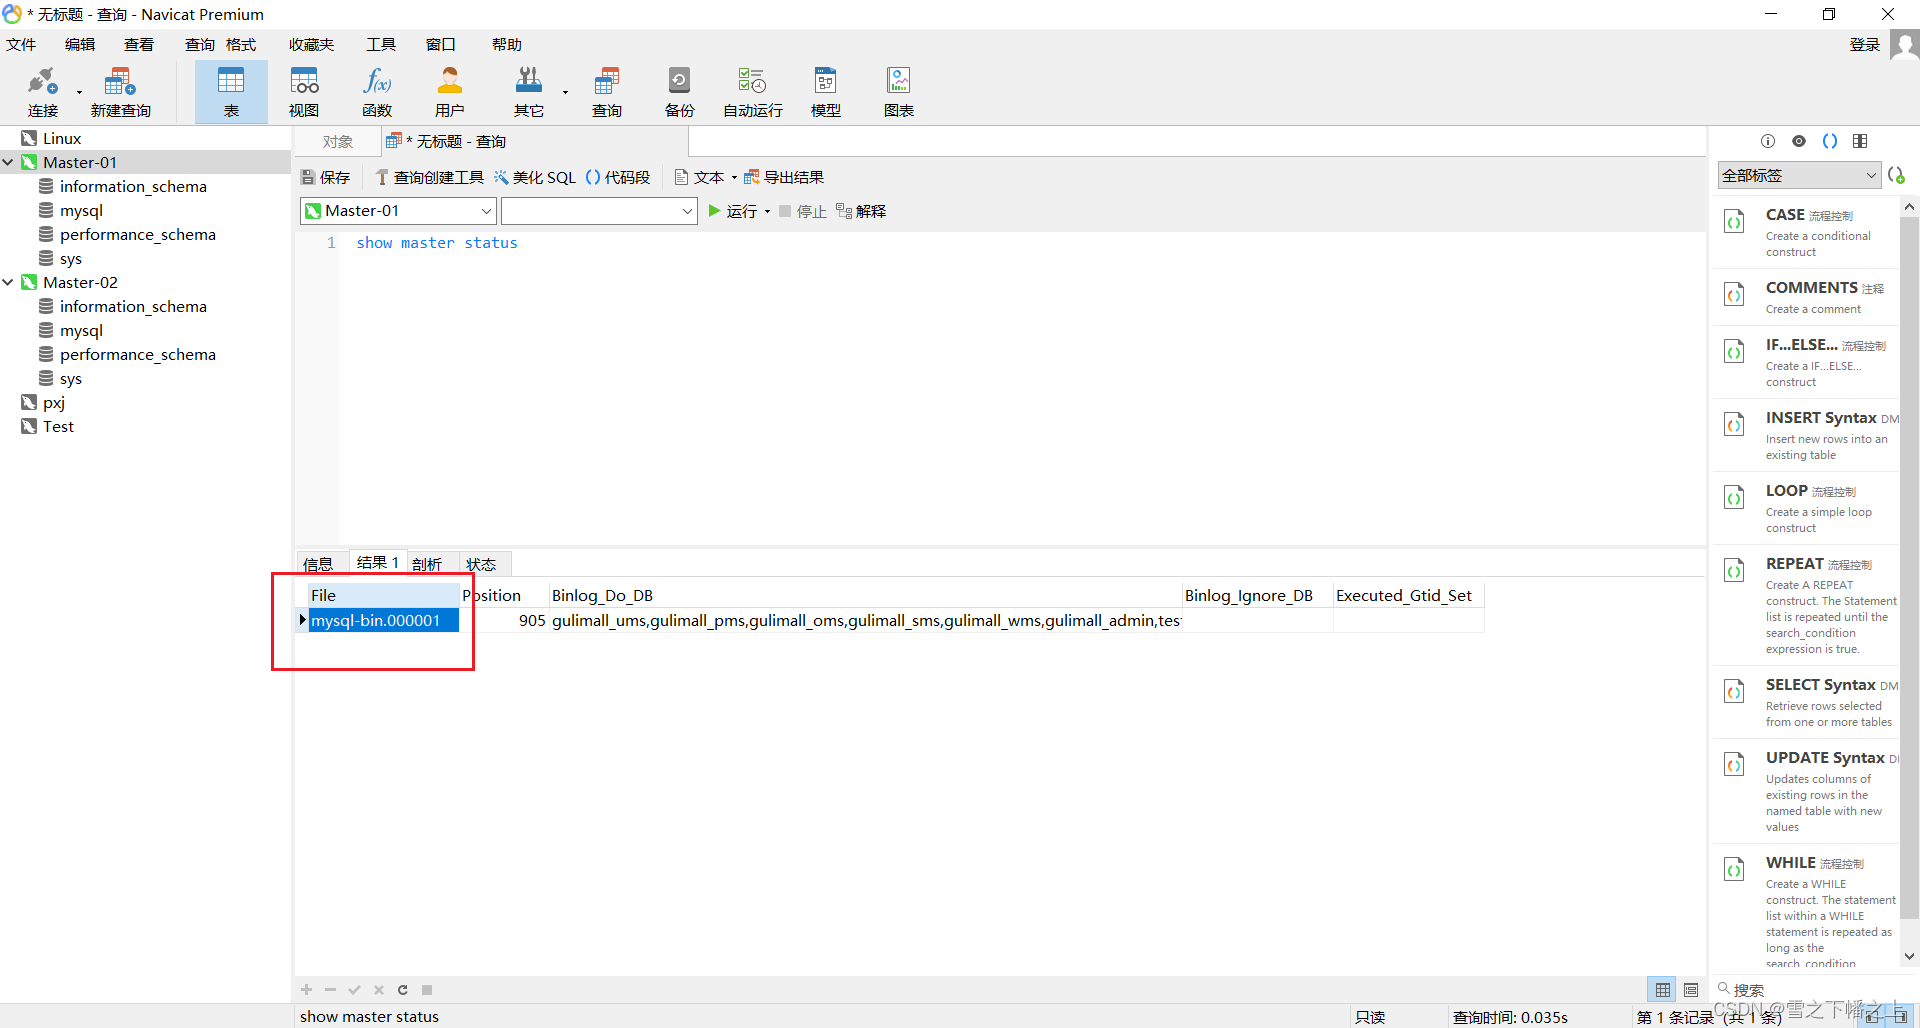Click the info icon in right panel

(x=1768, y=141)
